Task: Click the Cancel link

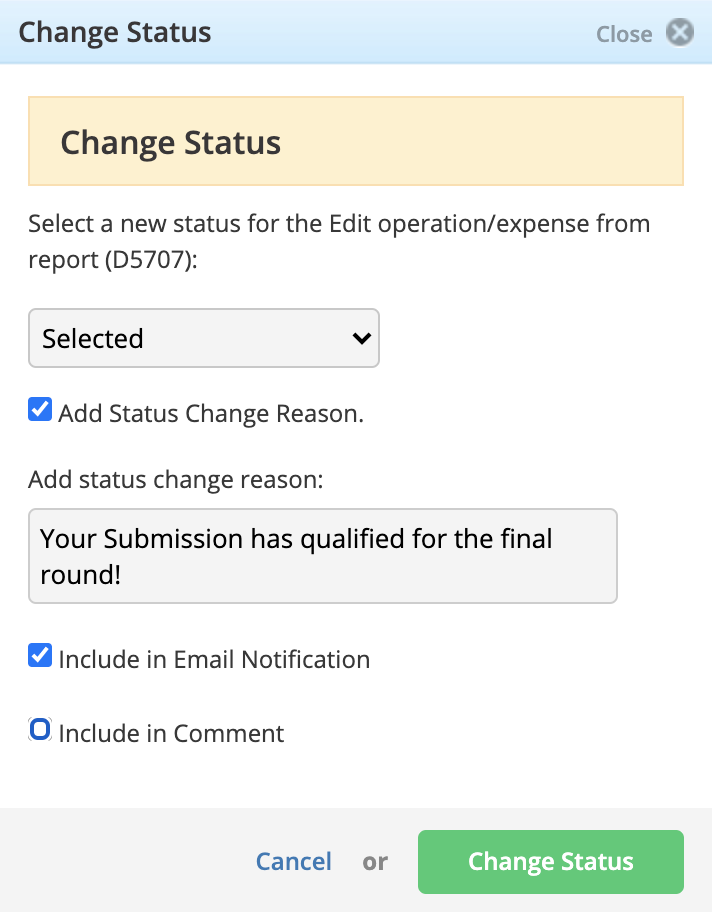Action: (x=294, y=861)
